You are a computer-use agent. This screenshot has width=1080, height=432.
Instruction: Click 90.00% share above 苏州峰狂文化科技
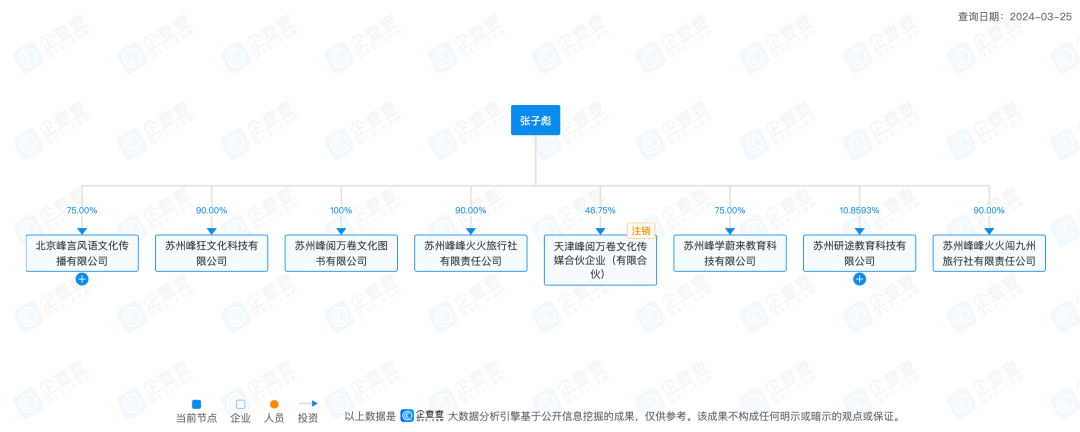point(211,210)
